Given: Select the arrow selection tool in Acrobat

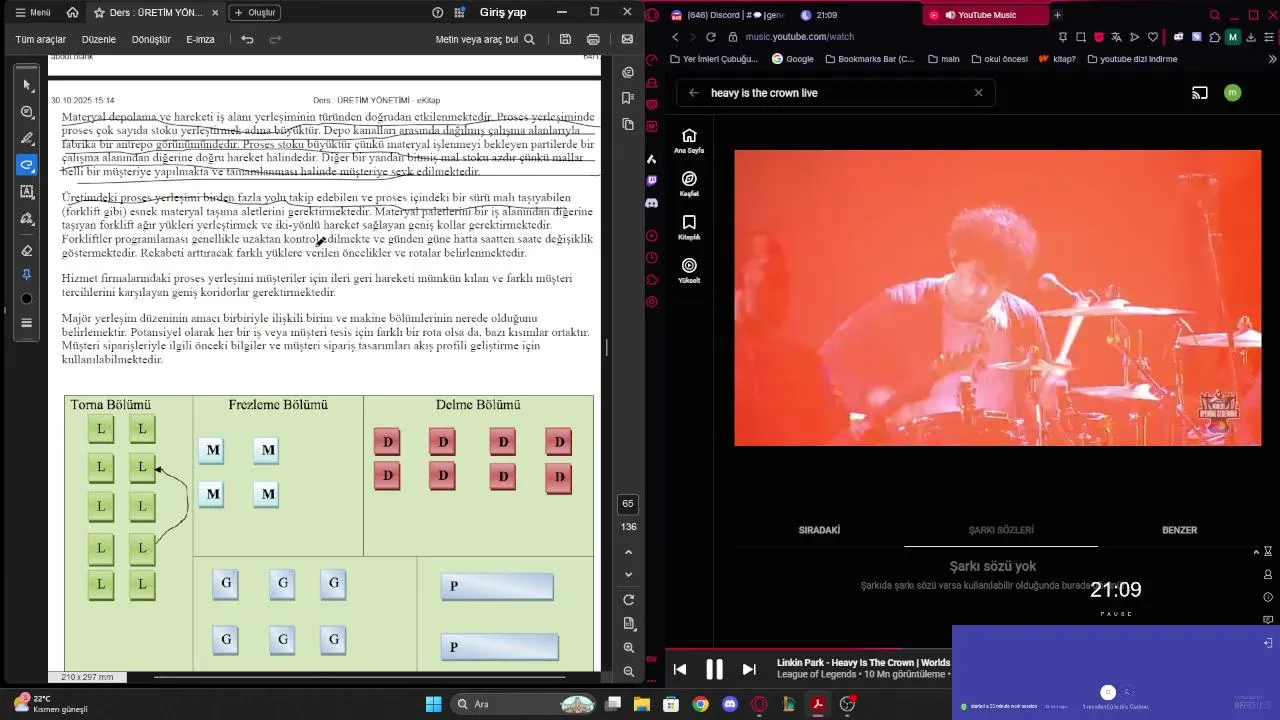Looking at the screenshot, I should [x=27, y=86].
